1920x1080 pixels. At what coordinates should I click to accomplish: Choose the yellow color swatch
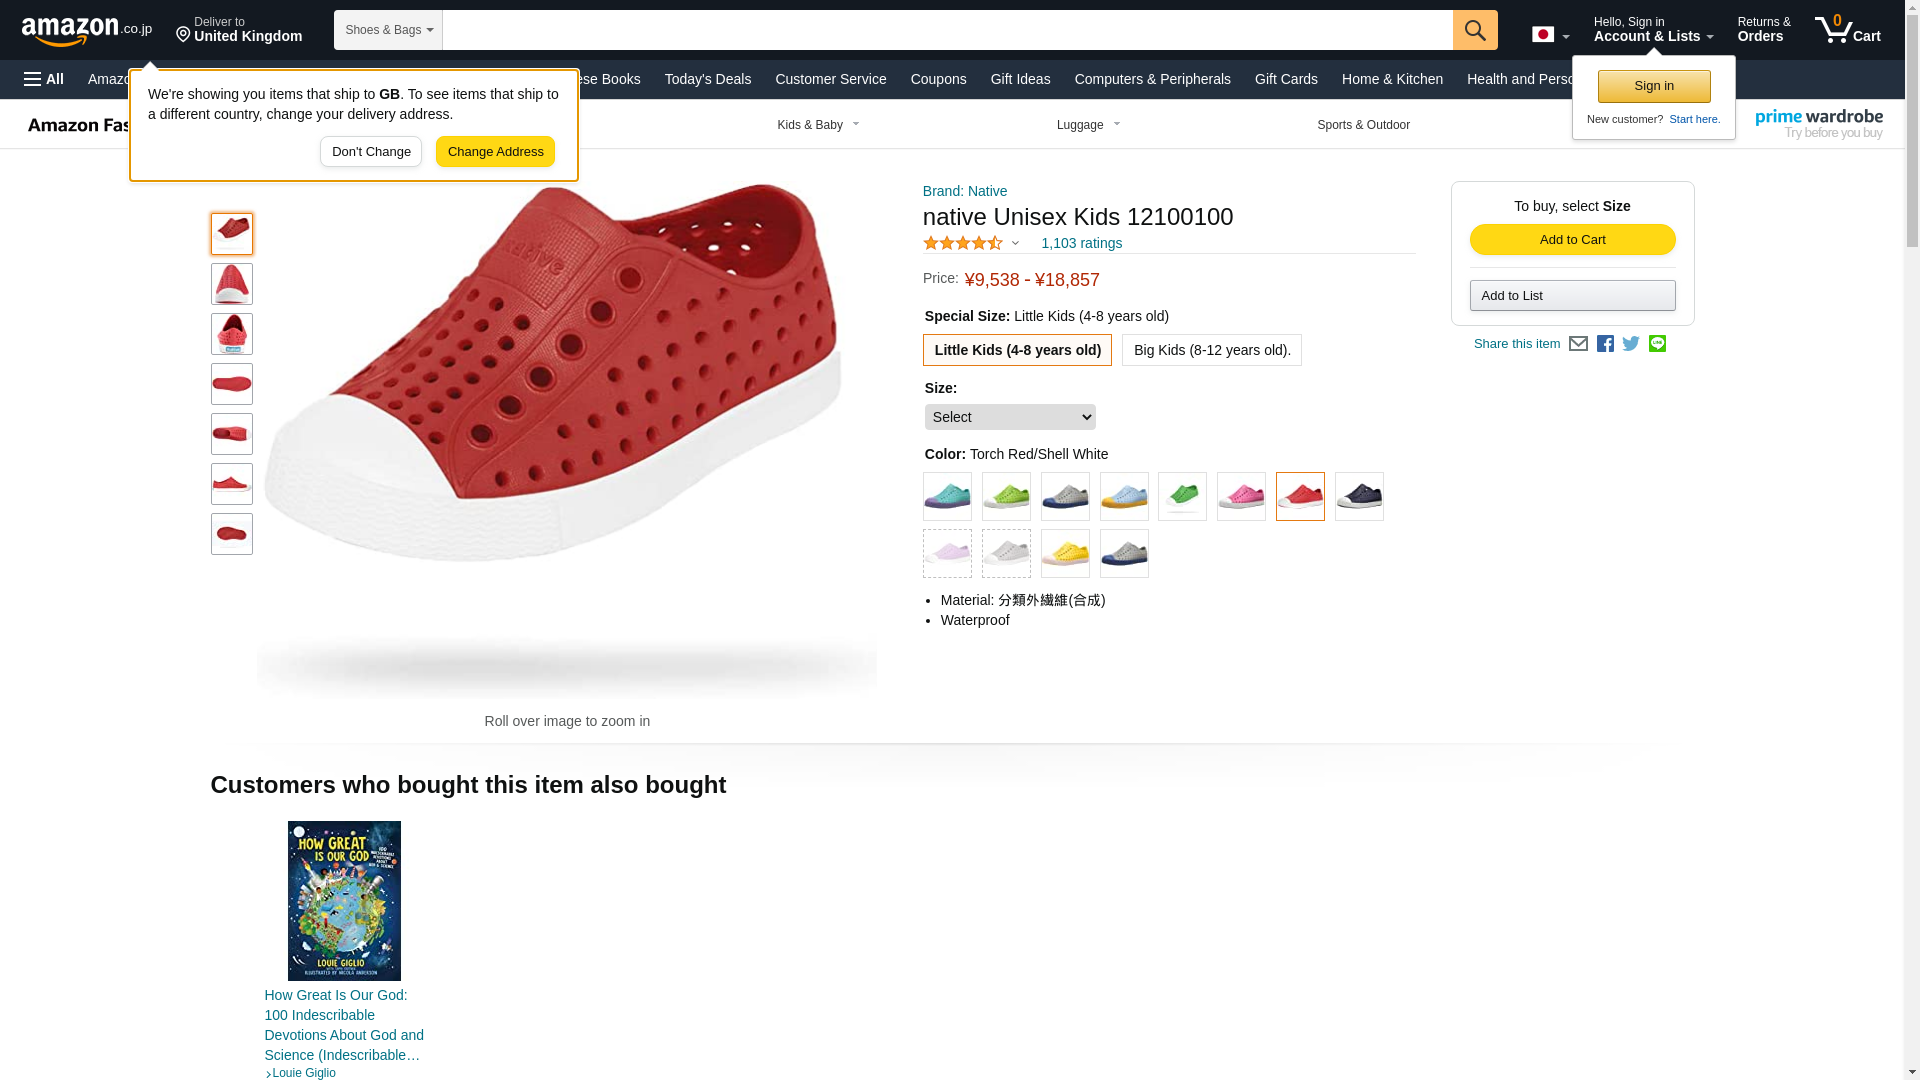1065,553
